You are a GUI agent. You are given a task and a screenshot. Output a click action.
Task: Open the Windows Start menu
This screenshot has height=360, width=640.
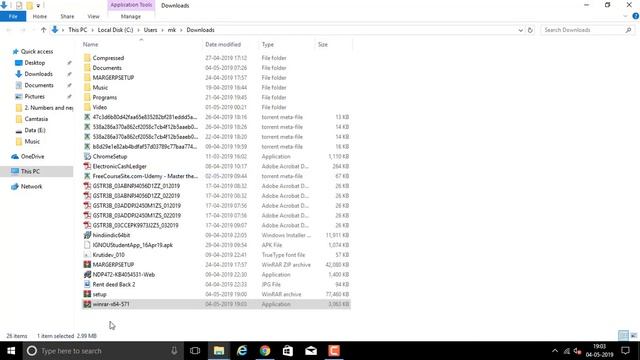(x=11, y=351)
